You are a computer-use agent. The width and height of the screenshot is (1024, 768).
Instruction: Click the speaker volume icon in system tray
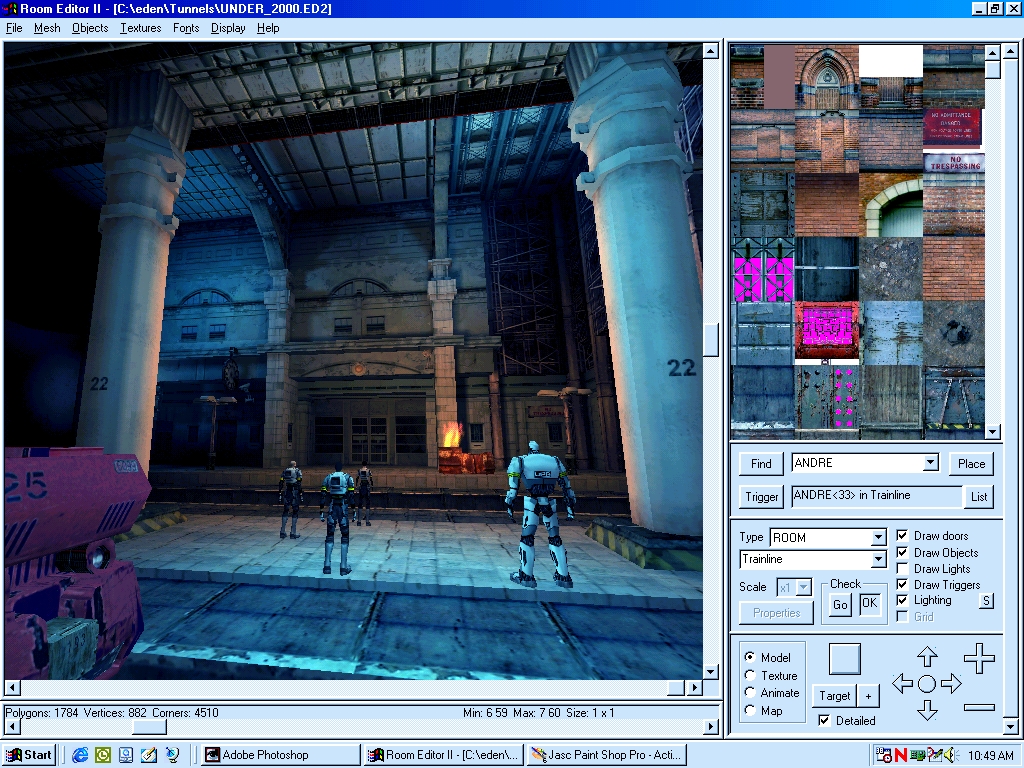click(950, 755)
